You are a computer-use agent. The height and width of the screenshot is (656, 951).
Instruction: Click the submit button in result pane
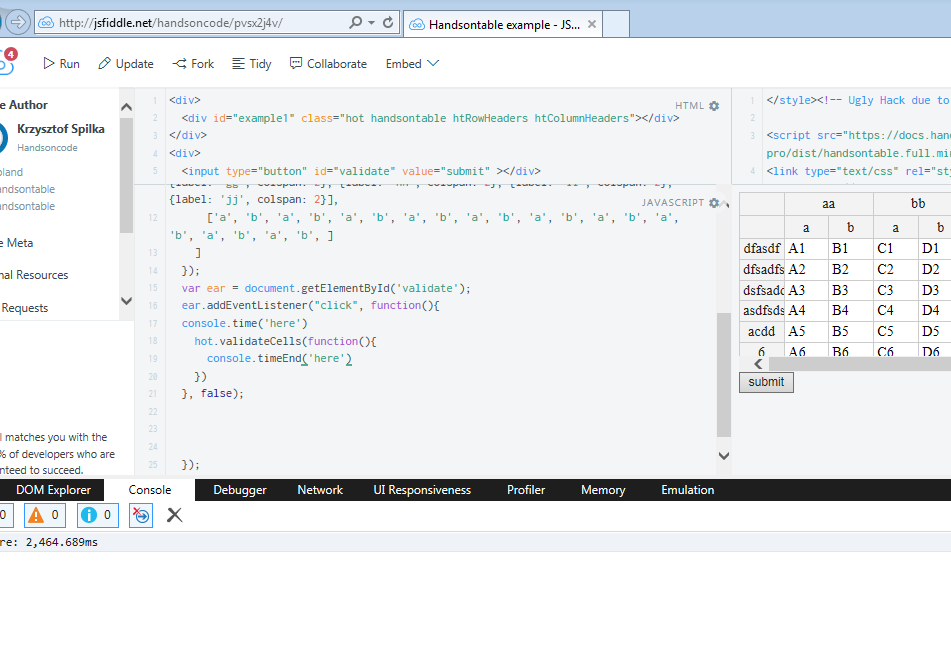pos(766,382)
